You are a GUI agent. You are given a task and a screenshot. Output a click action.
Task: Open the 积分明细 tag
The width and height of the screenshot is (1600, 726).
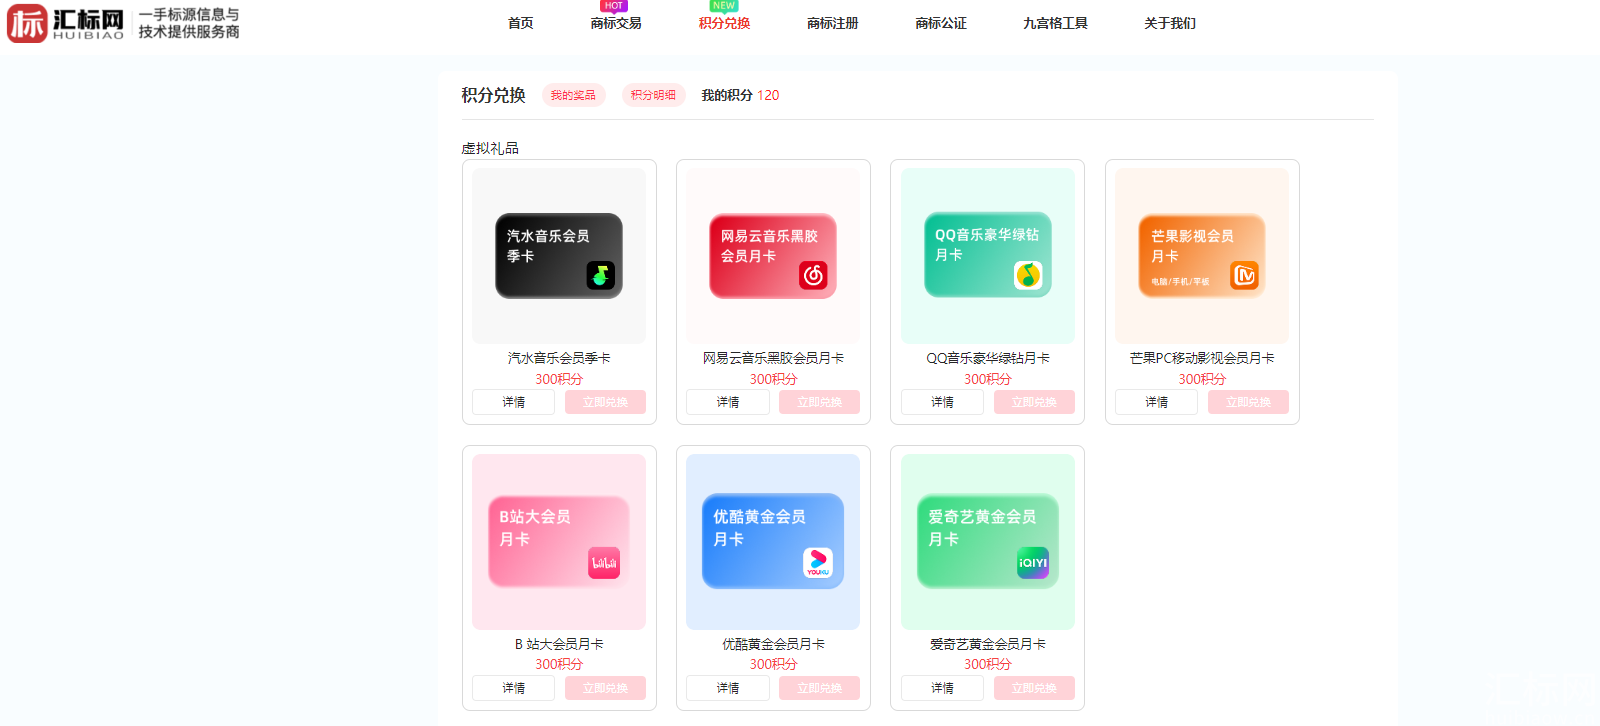click(x=653, y=95)
